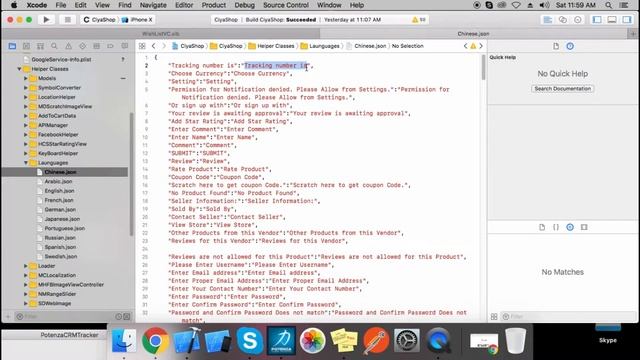Image resolution: width=640 pixels, height=360 pixels.
Task: Show the File inspector
Action: pos(556,46)
